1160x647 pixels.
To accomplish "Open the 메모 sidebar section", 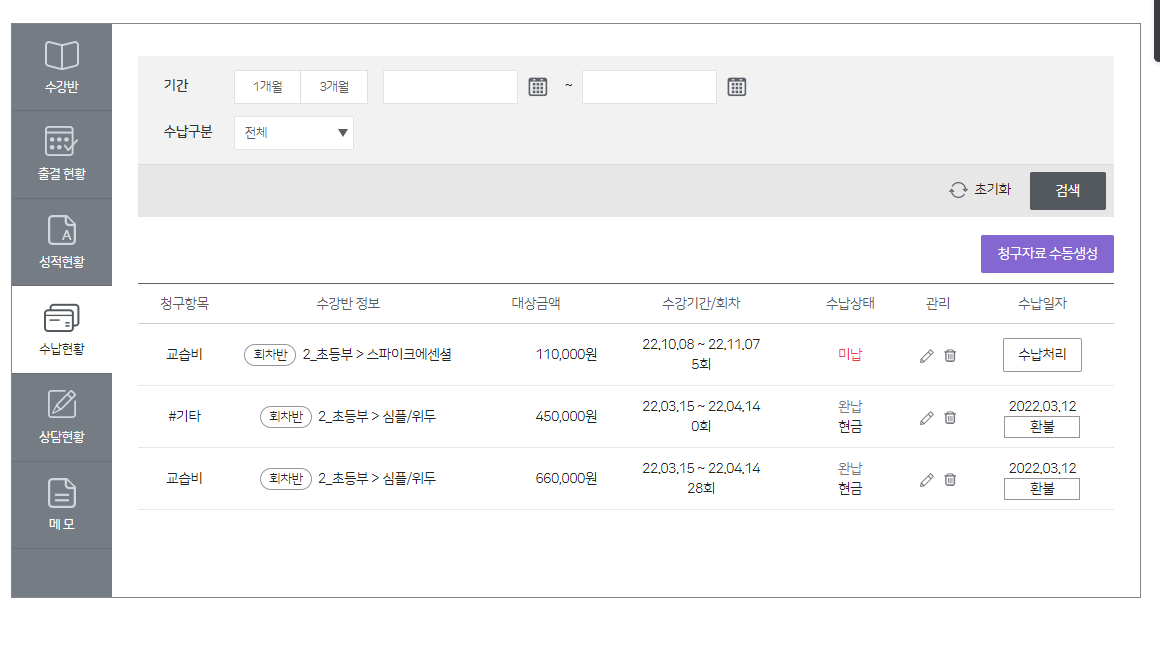I will pos(61,505).
